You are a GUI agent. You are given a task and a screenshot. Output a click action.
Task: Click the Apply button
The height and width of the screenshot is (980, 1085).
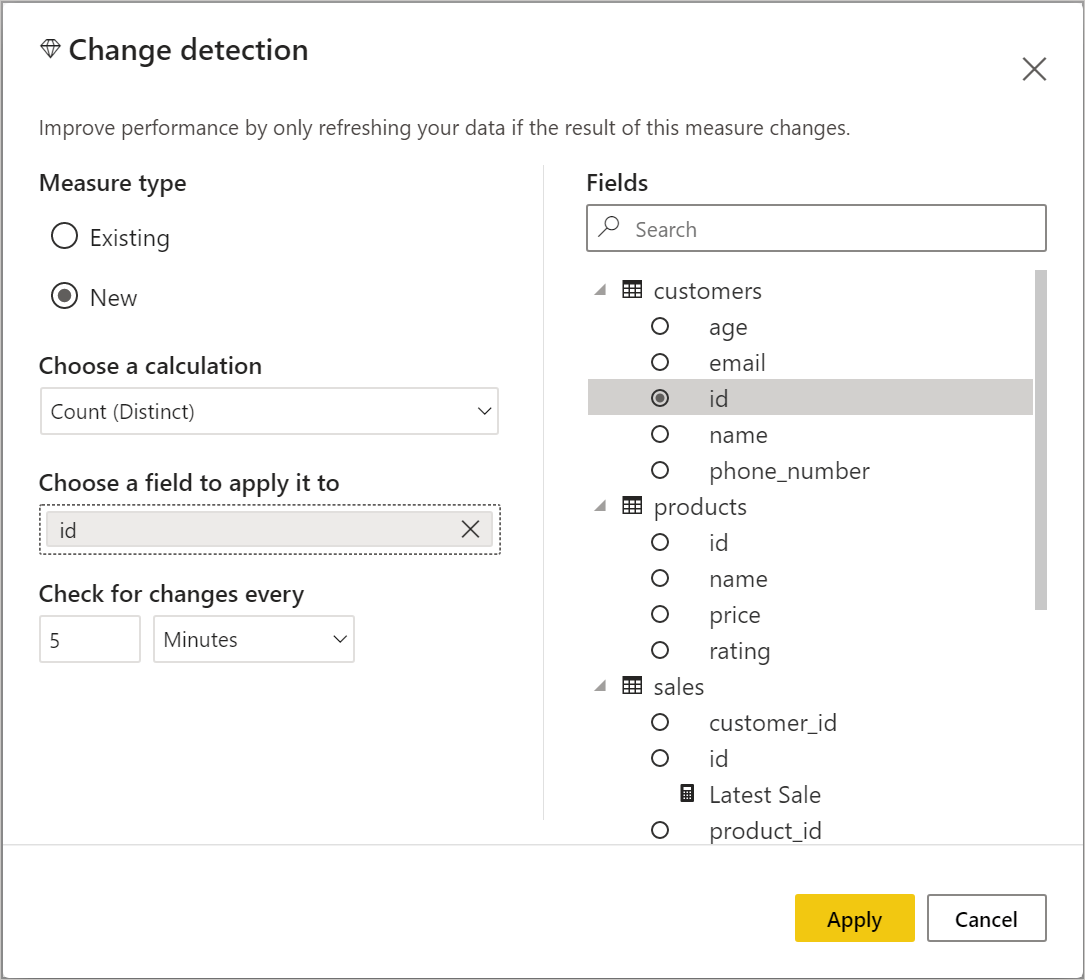854,918
